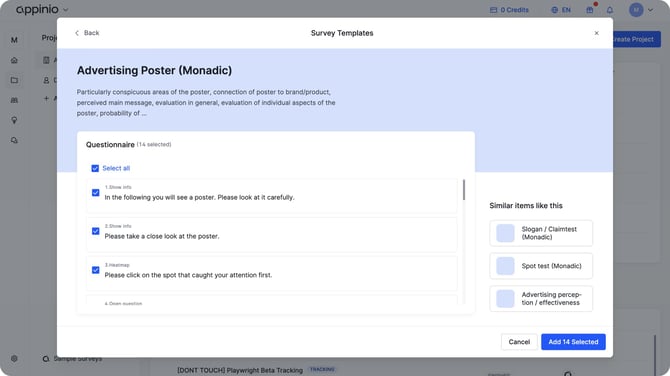Click the 0 Credits label
Image resolution: width=670 pixels, height=376 pixels.
pos(514,10)
